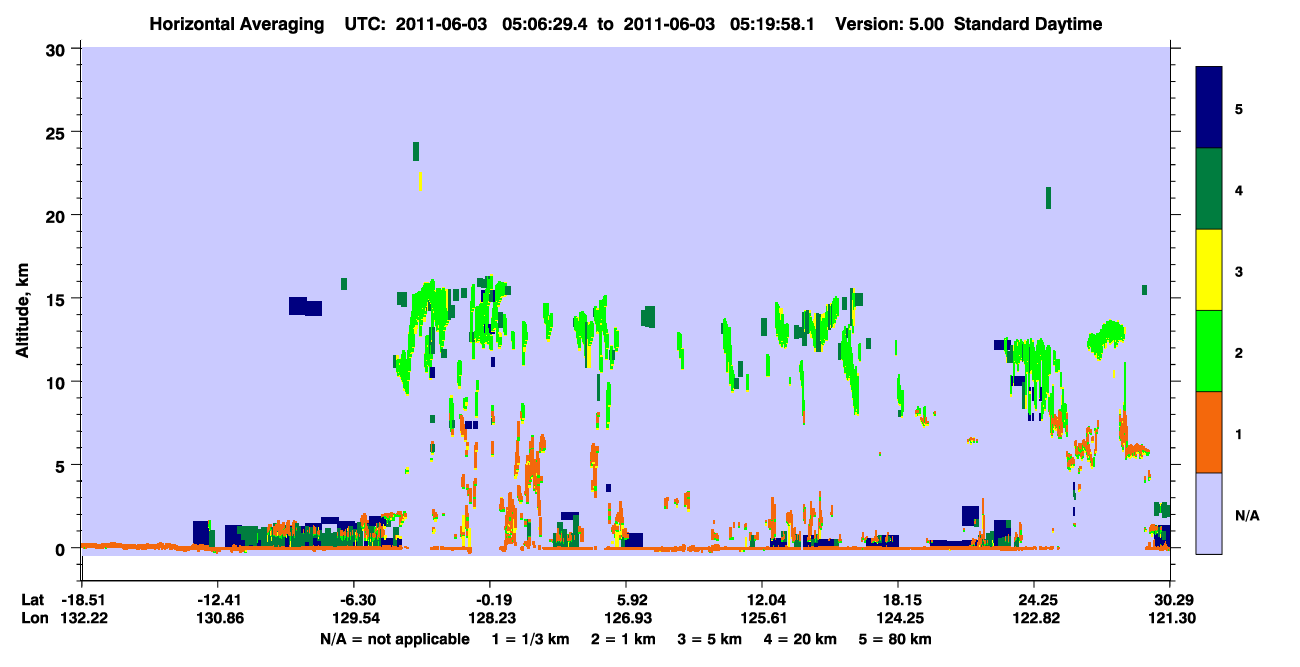Click latitude value -6.30
This screenshot has height=667, width=1300.
click(x=357, y=600)
